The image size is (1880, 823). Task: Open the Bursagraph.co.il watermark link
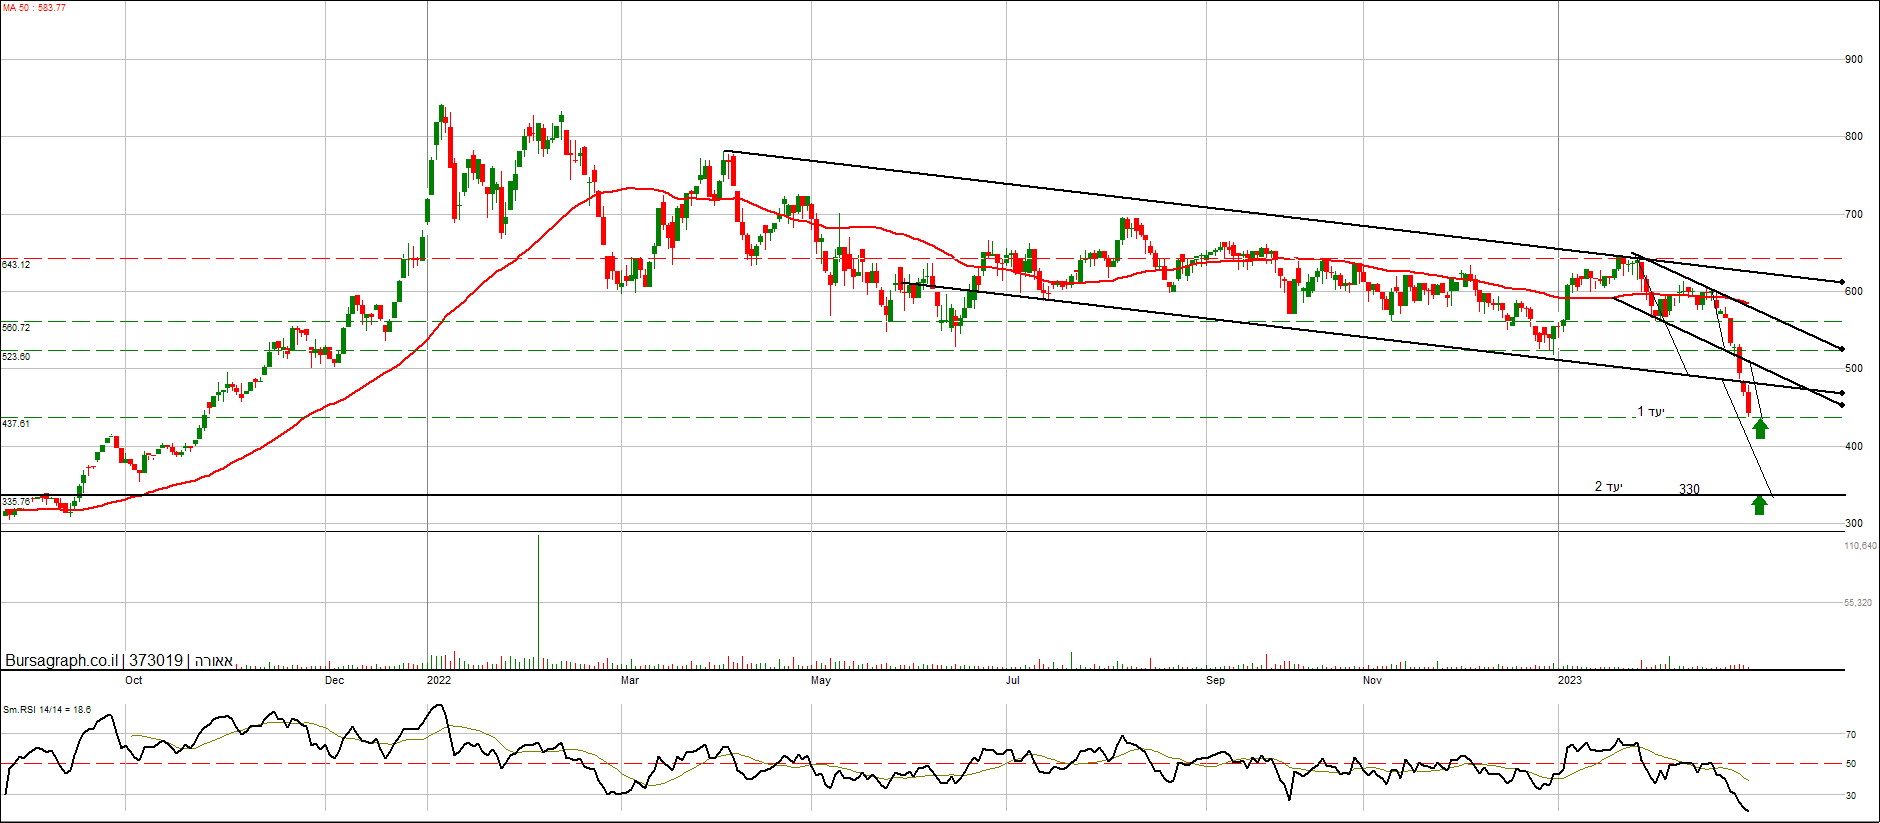(x=62, y=660)
